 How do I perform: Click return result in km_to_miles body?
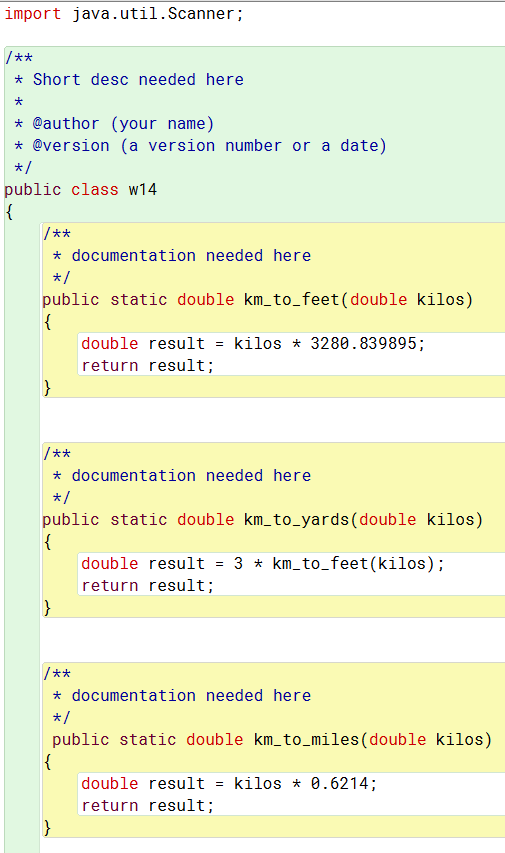[147, 806]
